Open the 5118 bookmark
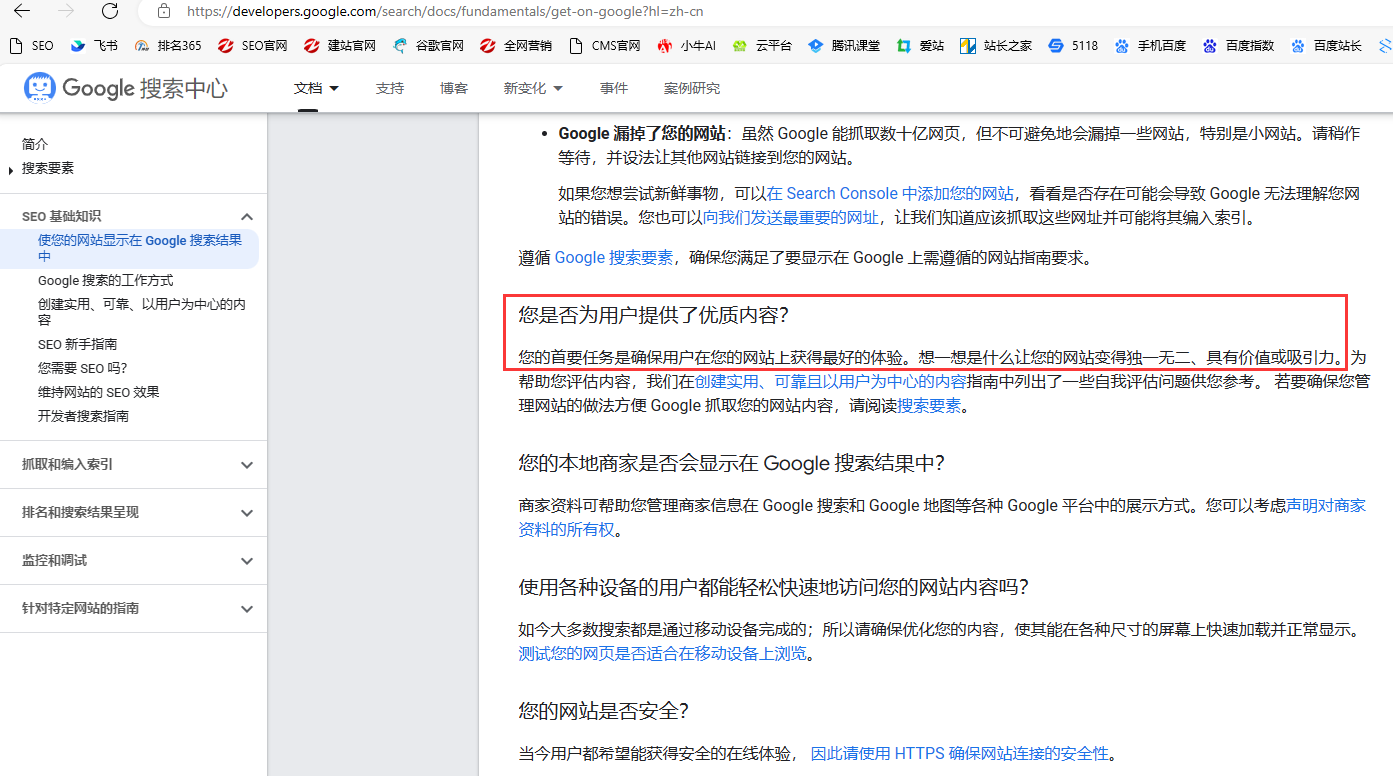The height and width of the screenshot is (776, 1393). 1073,46
